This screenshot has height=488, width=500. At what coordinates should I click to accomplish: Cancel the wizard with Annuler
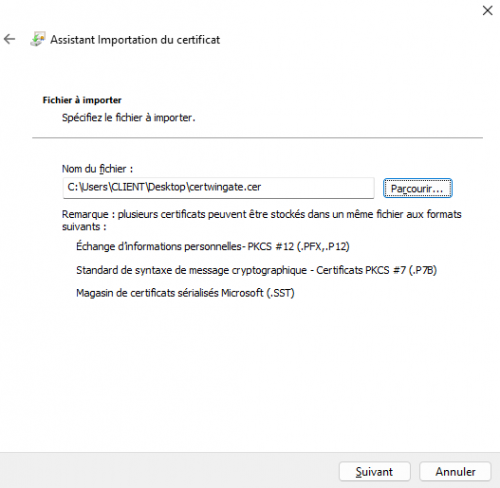click(x=455, y=471)
